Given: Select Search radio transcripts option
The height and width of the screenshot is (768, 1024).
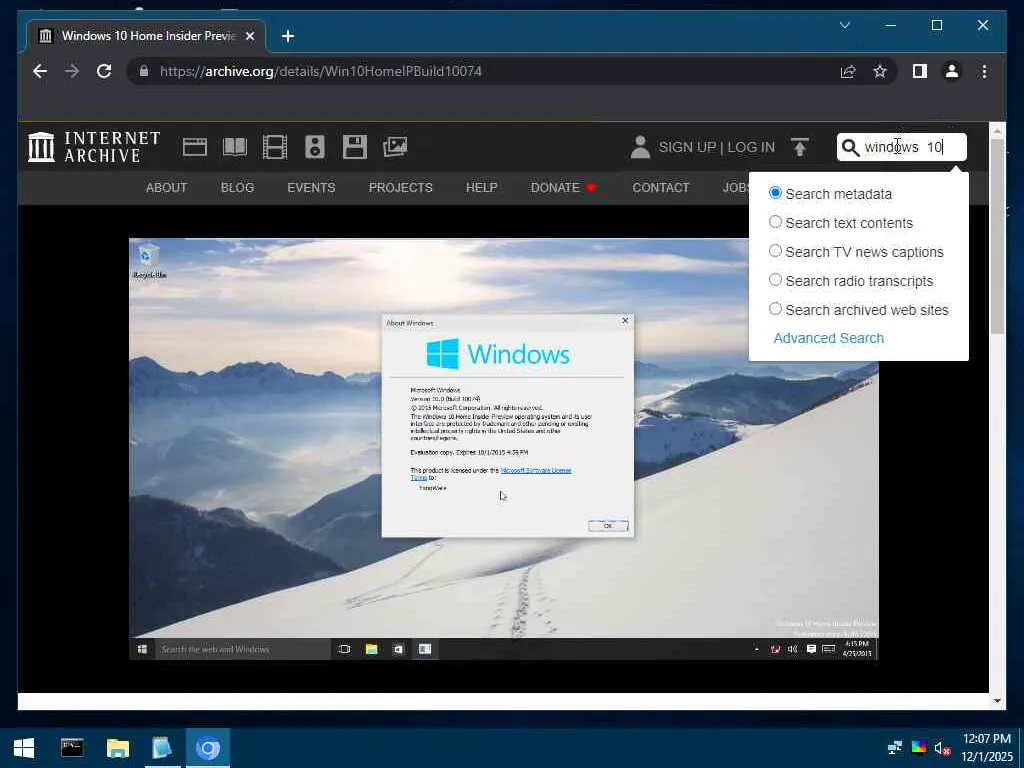Looking at the screenshot, I should (x=775, y=280).
